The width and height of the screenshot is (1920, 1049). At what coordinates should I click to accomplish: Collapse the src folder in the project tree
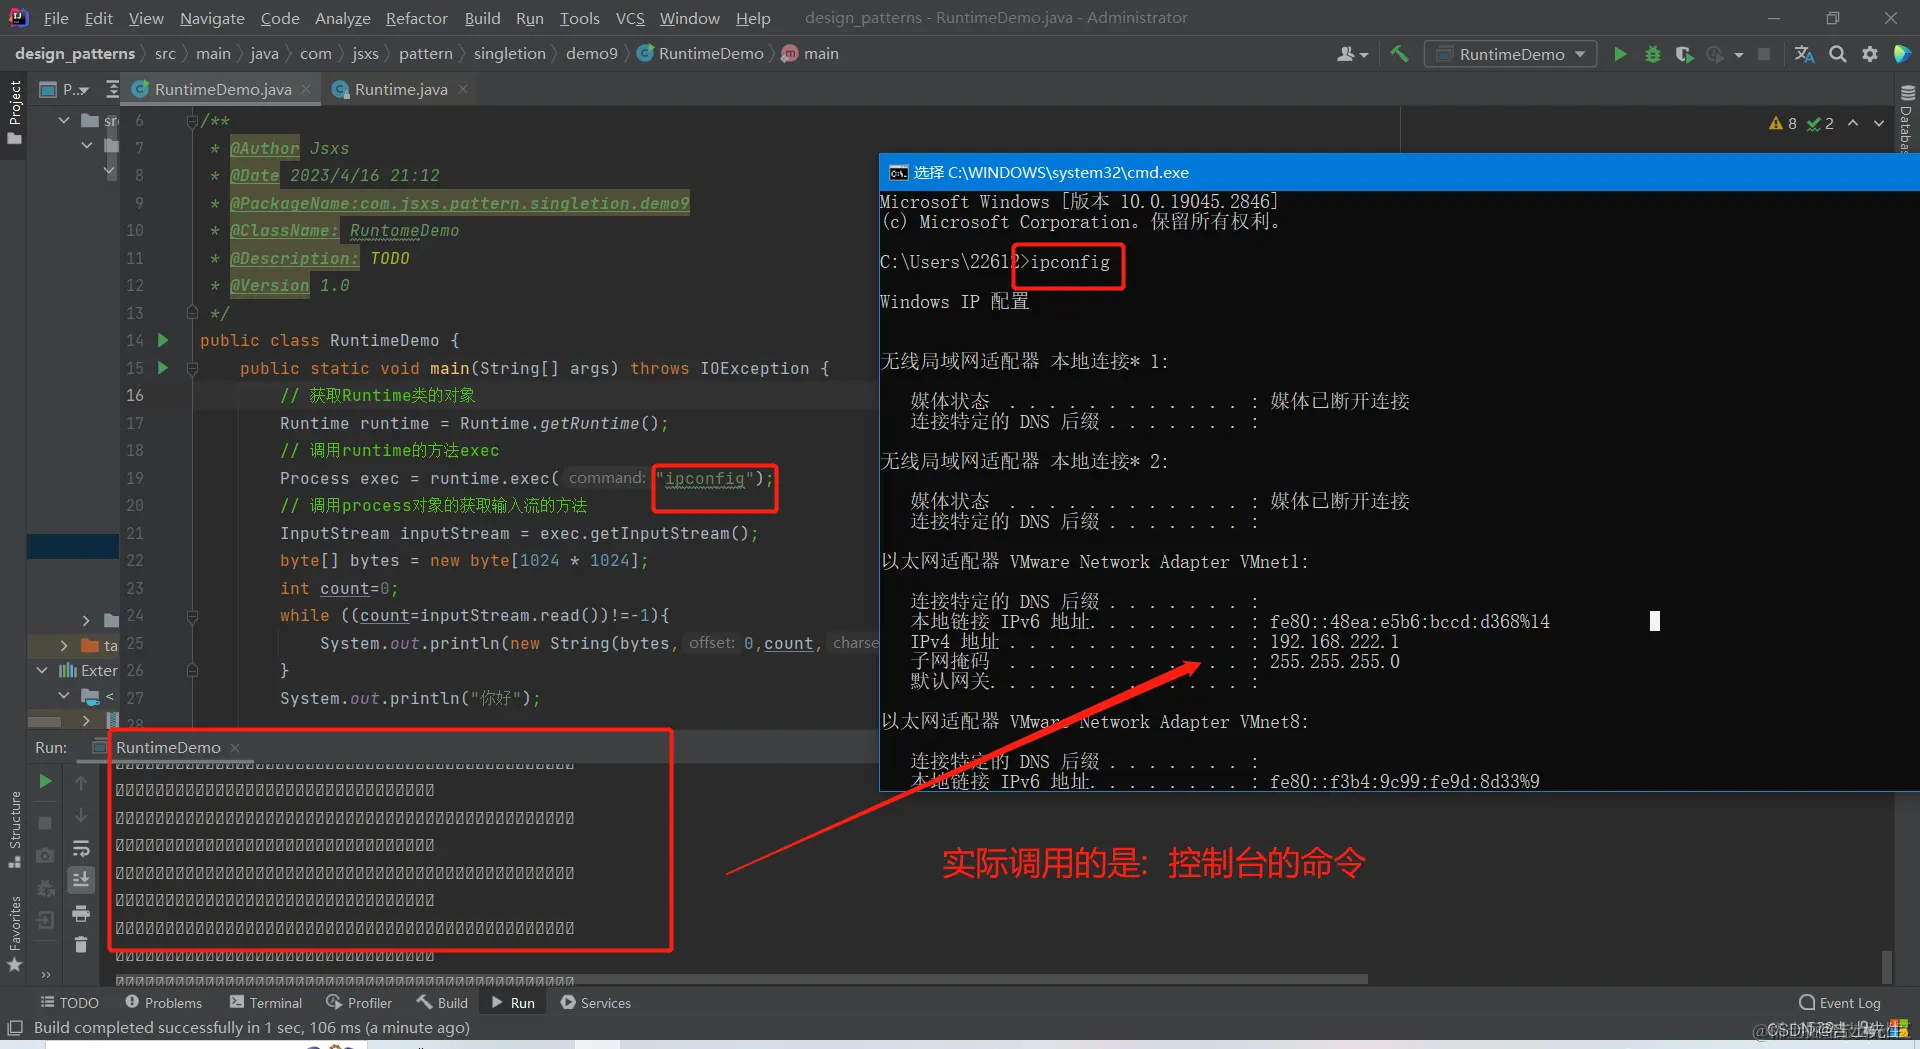pyautogui.click(x=64, y=120)
